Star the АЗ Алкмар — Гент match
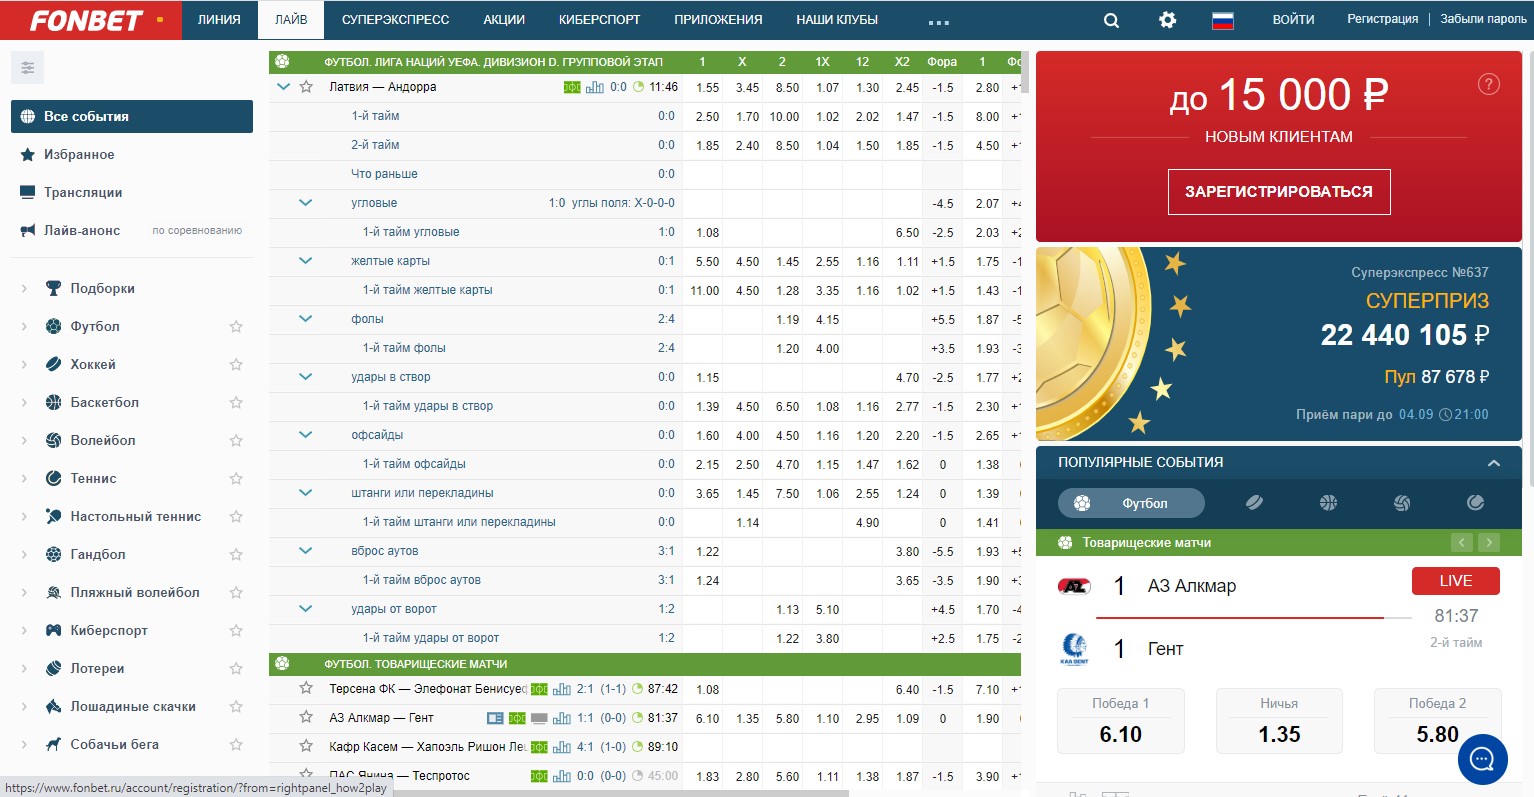The width and height of the screenshot is (1534, 797). (x=307, y=717)
